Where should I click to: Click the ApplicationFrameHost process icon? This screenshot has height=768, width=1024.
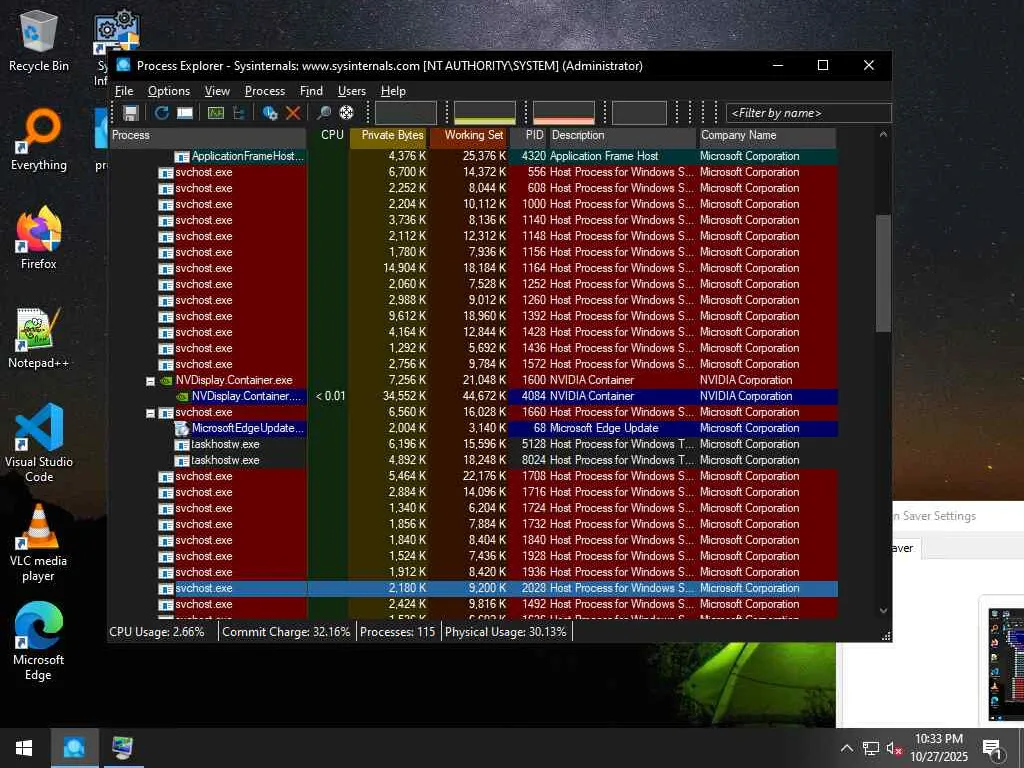point(182,156)
